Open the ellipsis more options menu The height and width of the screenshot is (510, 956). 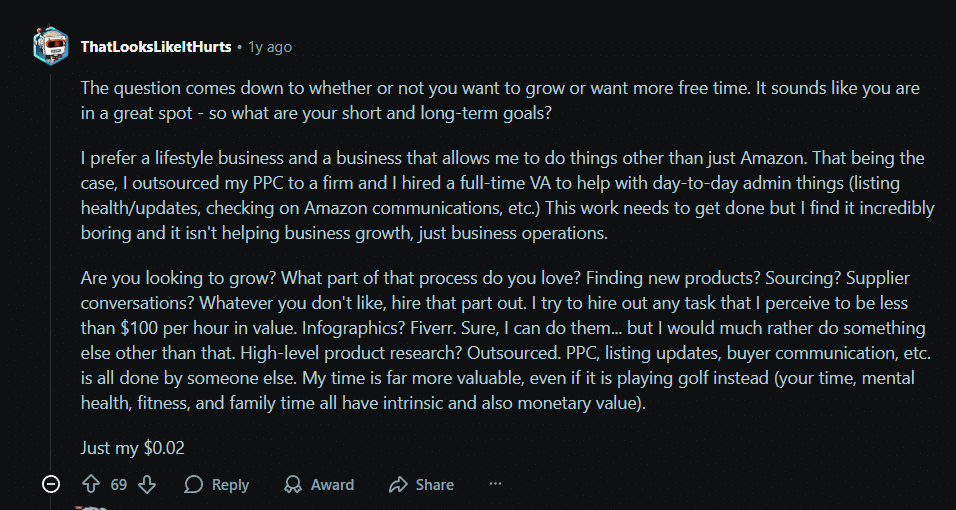tap(495, 484)
